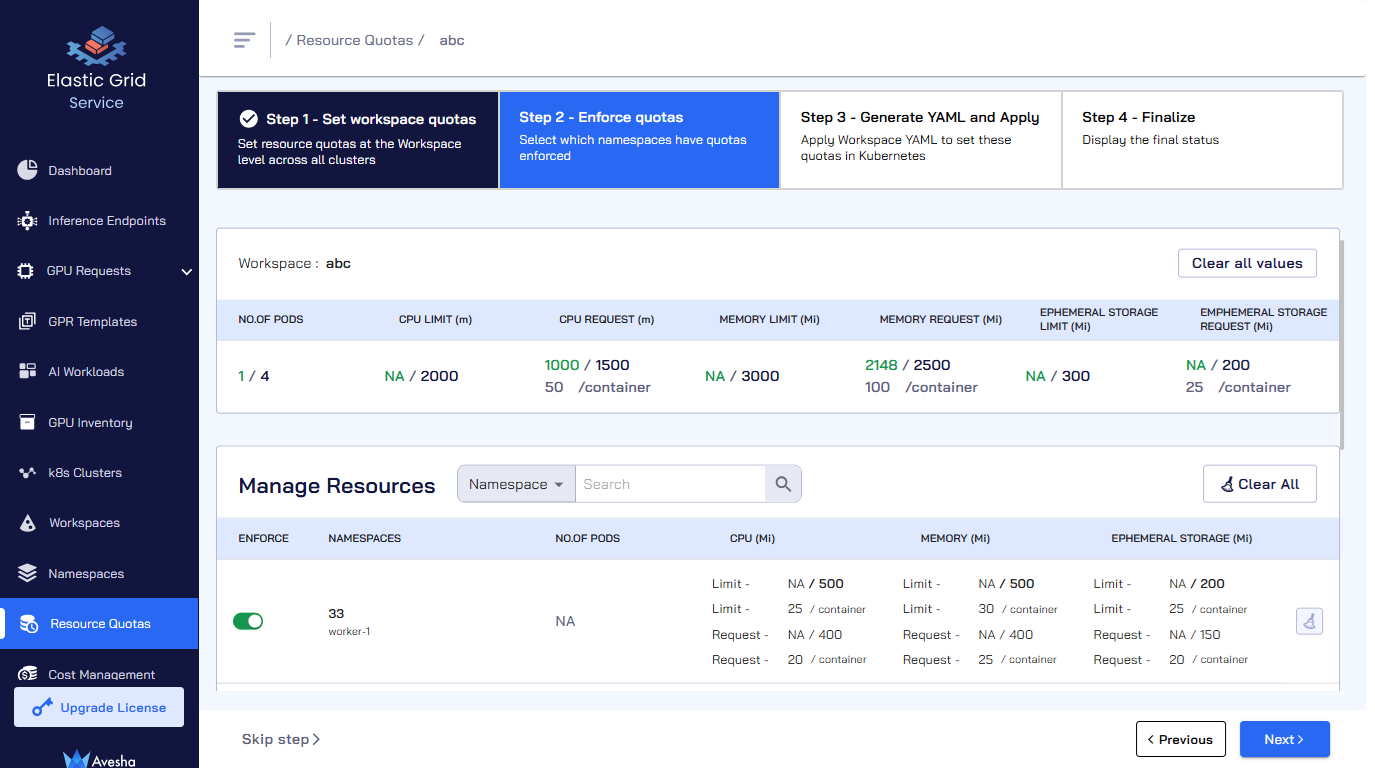Collapse the sidebar using the hamburger icon
This screenshot has width=1375, height=782.
click(x=244, y=40)
